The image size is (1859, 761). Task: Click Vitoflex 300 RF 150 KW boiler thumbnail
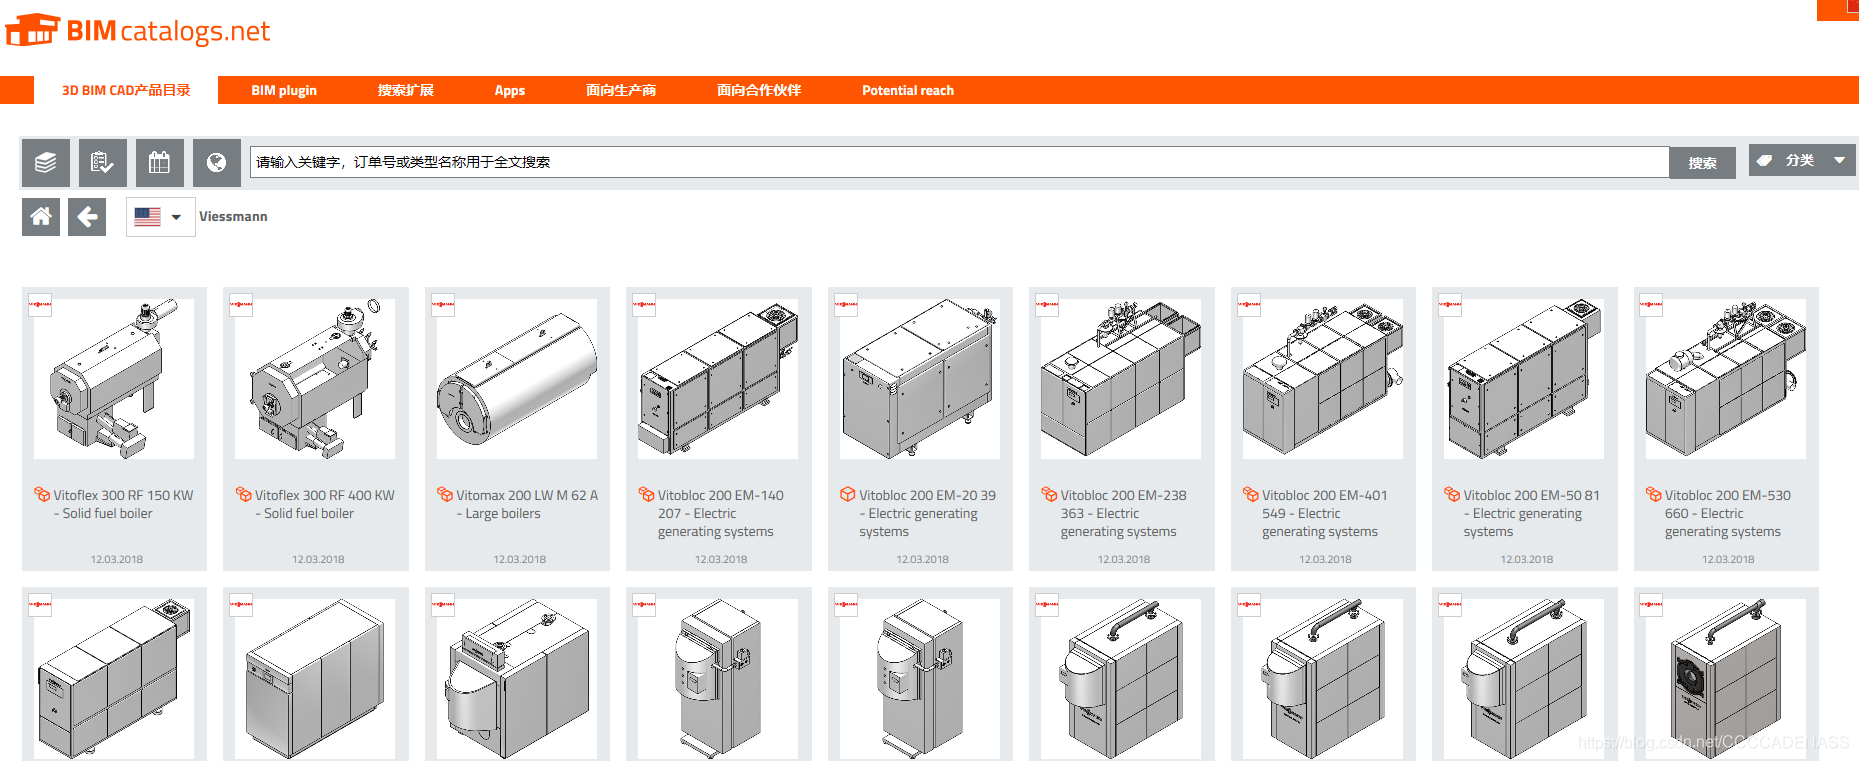[x=114, y=379]
